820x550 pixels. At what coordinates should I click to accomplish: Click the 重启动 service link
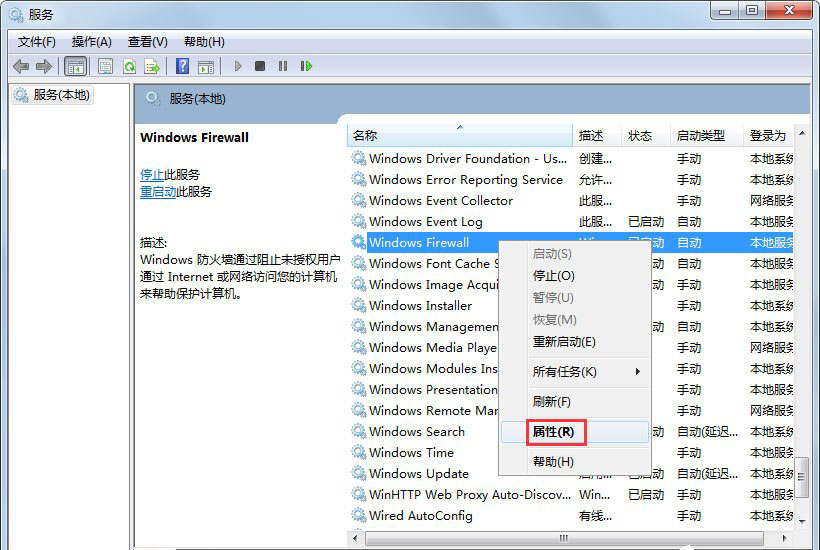[158, 192]
